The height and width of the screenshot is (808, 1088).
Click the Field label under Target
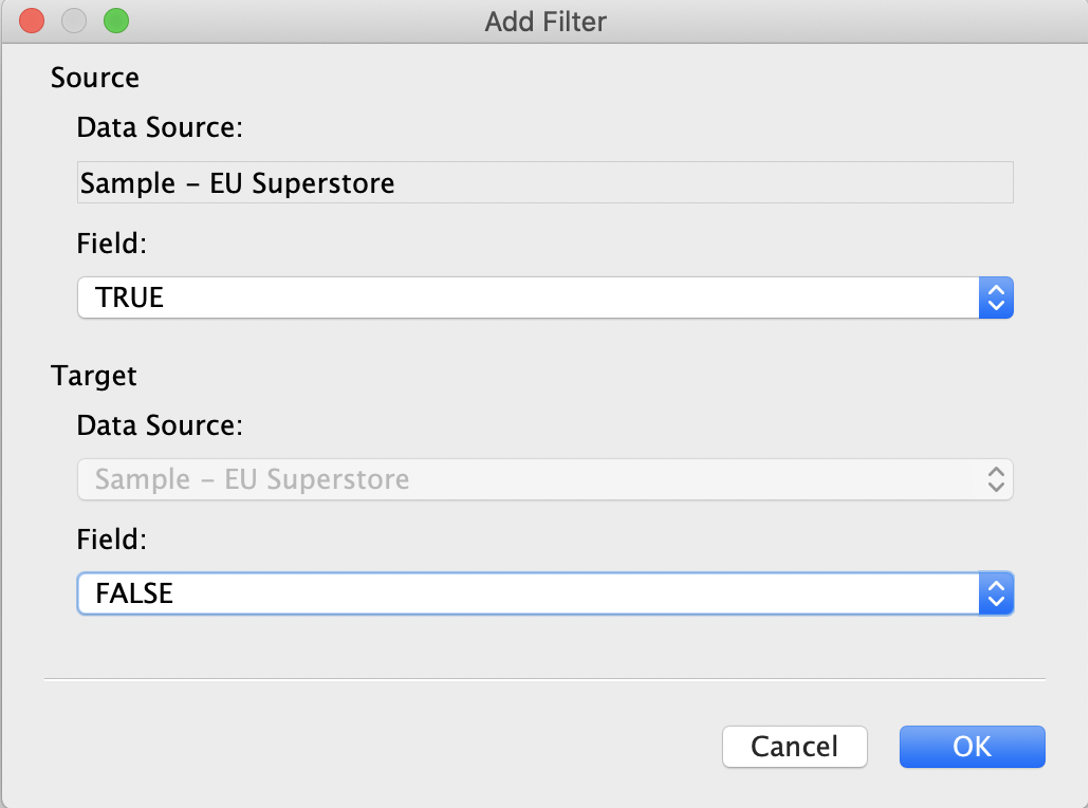tap(112, 539)
